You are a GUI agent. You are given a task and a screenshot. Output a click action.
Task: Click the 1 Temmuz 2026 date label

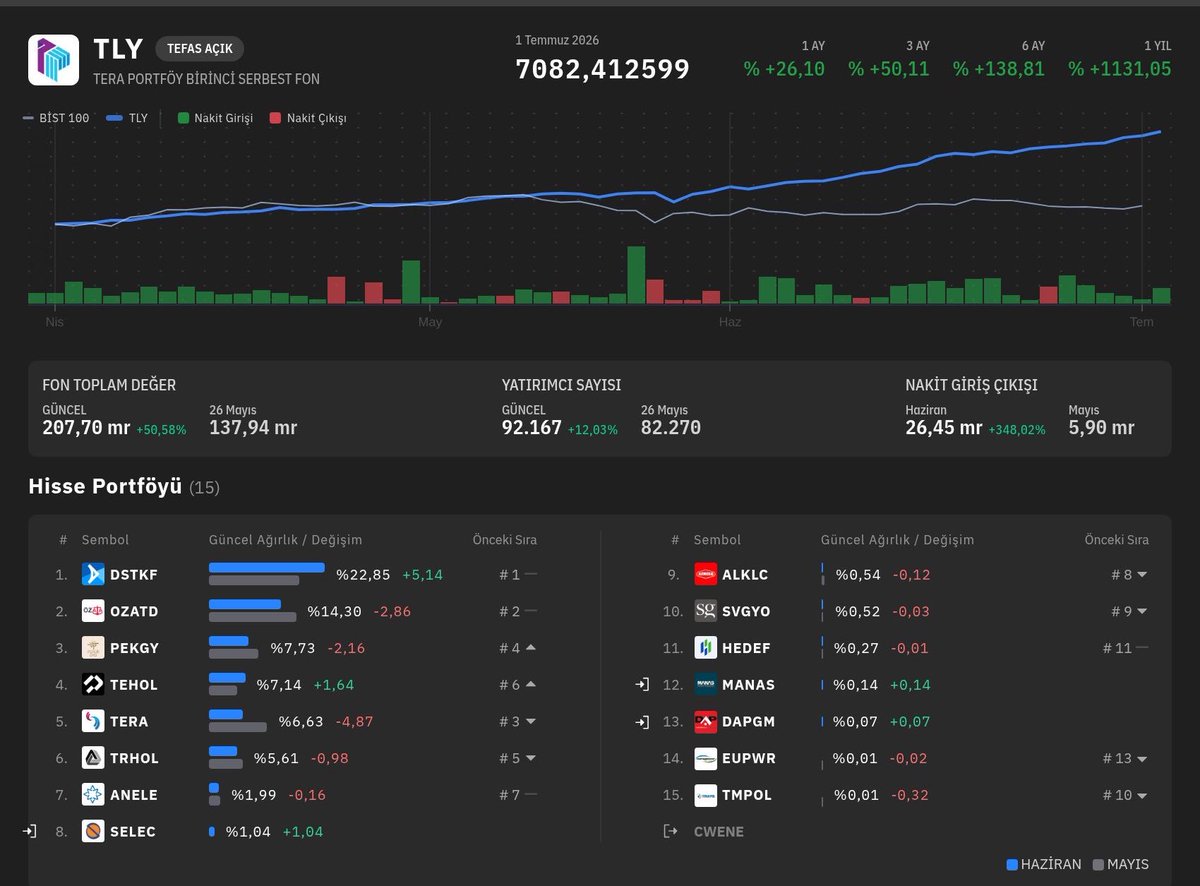[557, 41]
